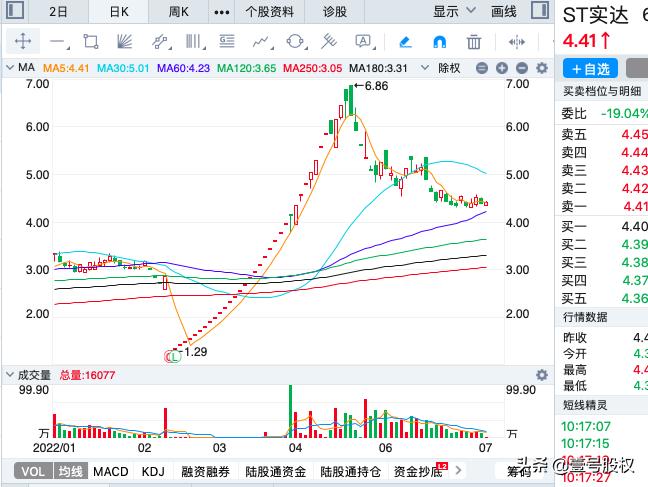Select the VOL indicator button
The image size is (648, 487).
33,471
